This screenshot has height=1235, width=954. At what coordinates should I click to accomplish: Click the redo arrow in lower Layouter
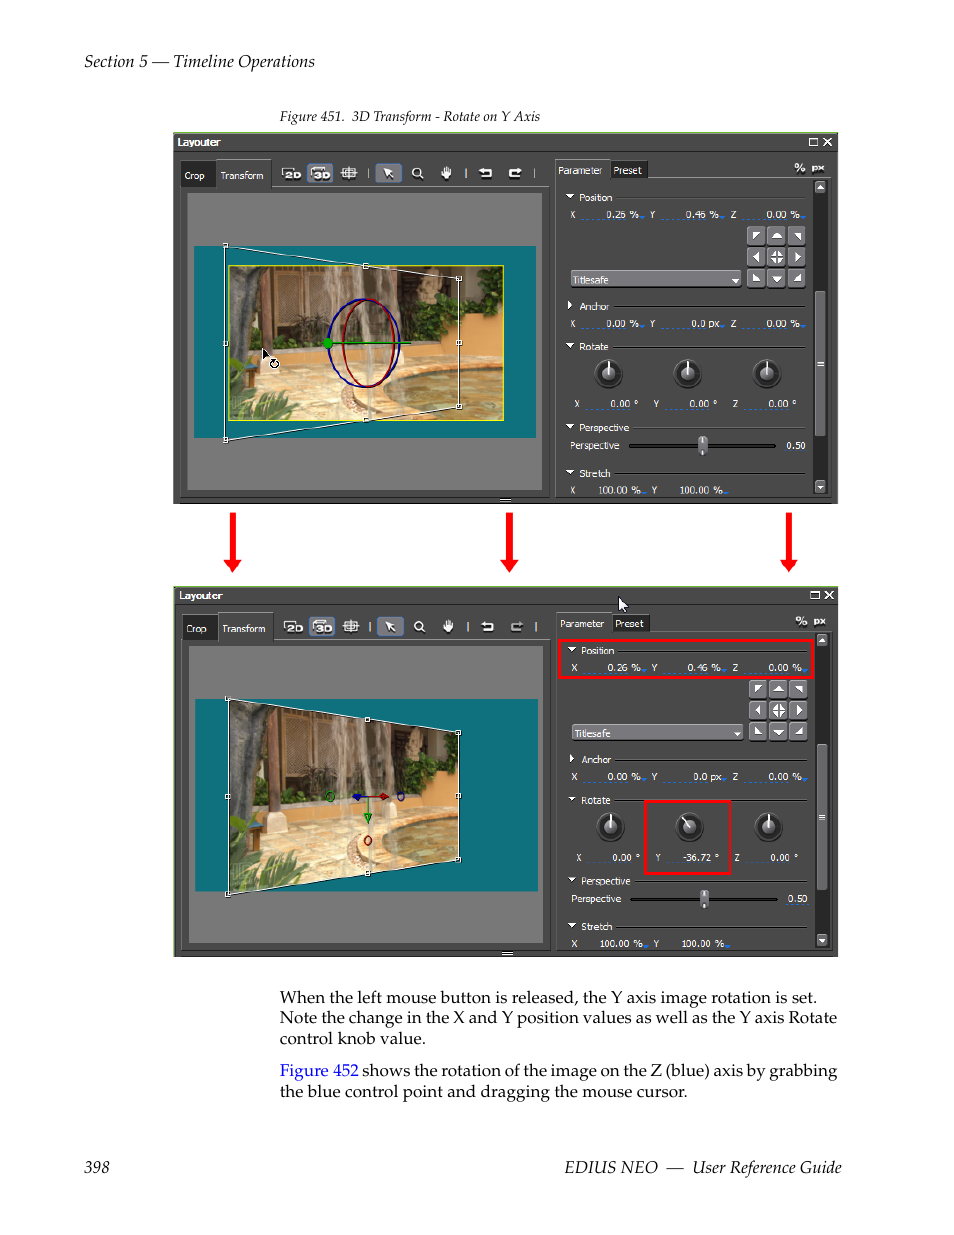point(517,627)
